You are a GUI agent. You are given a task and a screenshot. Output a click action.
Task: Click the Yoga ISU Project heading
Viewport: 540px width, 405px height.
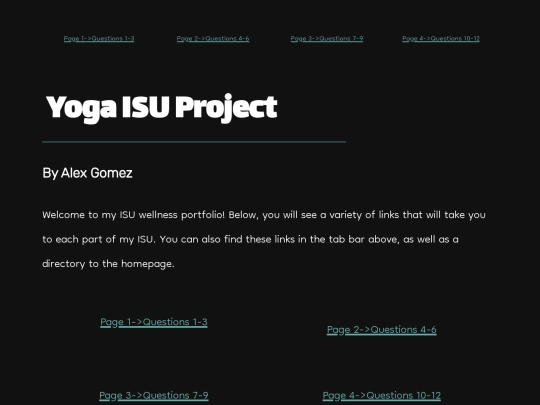pos(162,108)
